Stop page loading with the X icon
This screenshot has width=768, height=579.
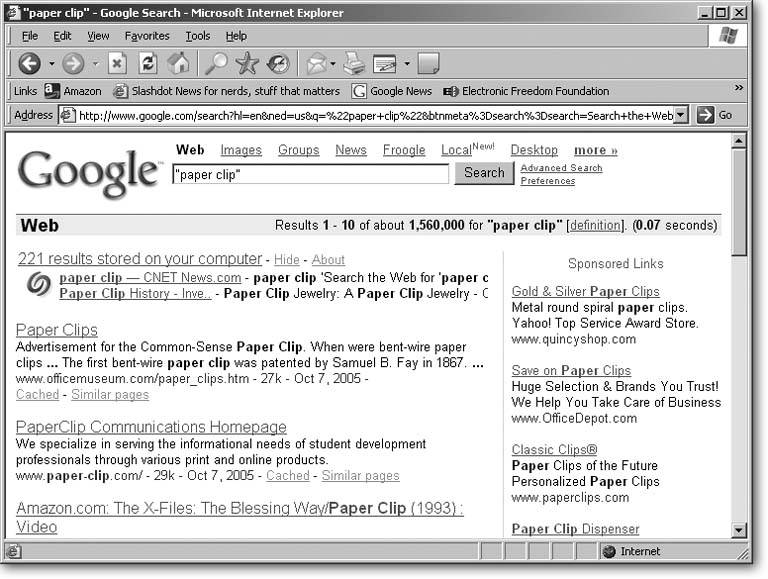[117, 63]
